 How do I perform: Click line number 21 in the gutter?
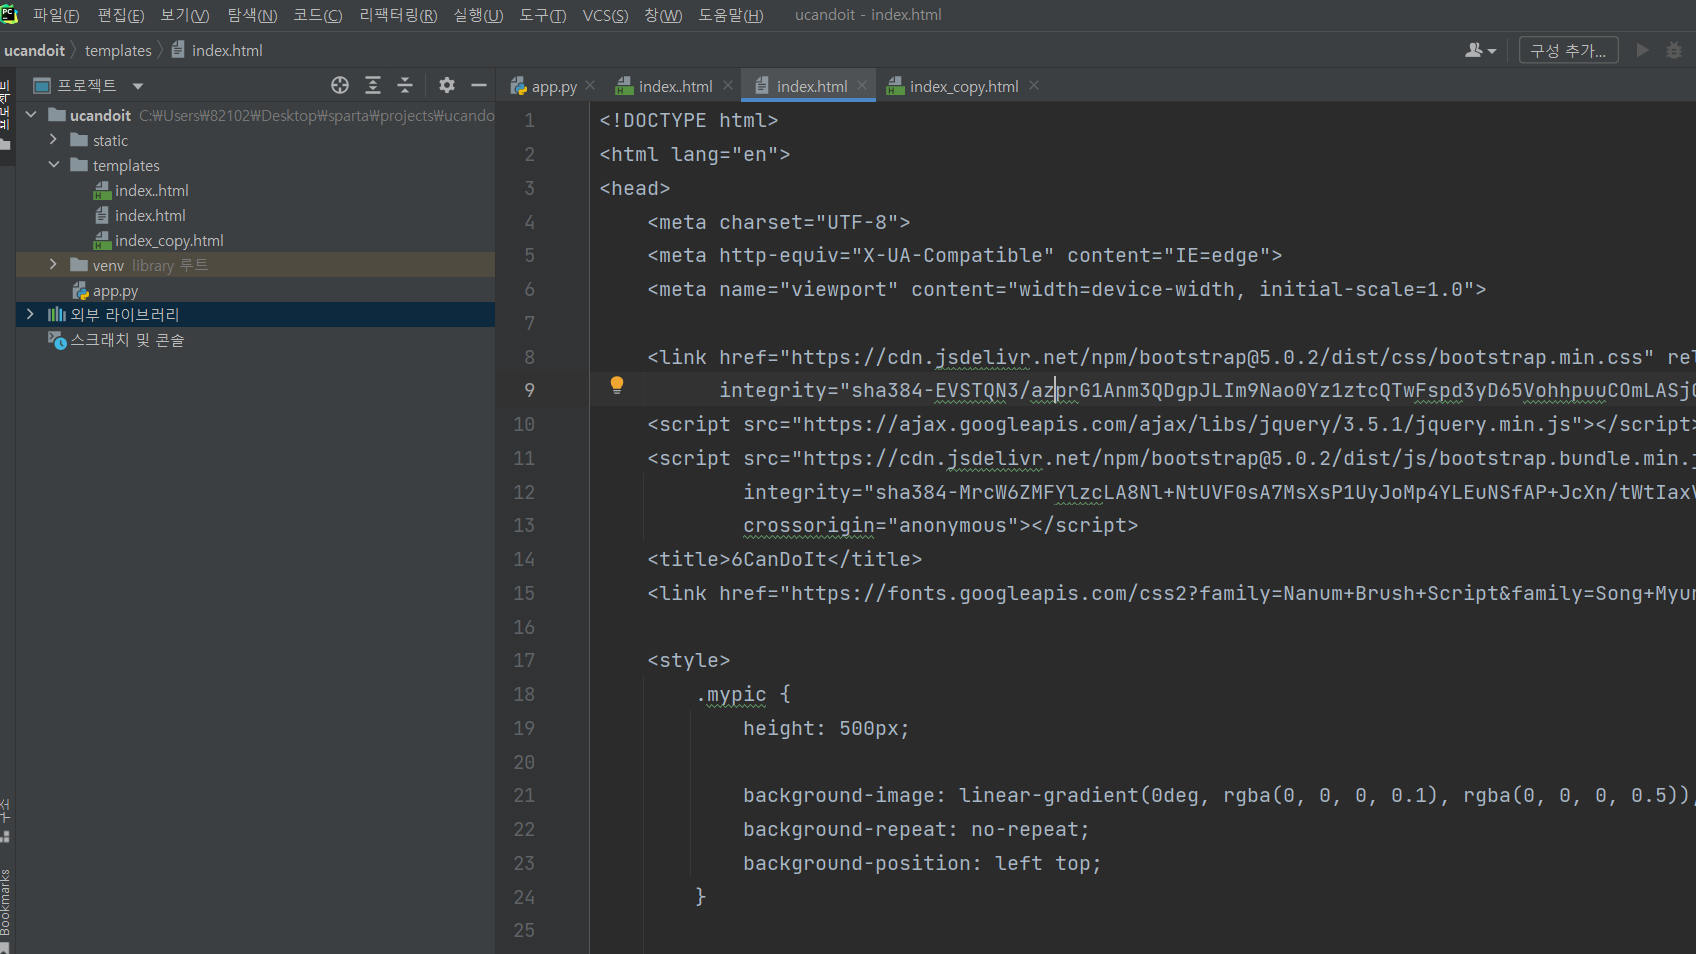524,795
